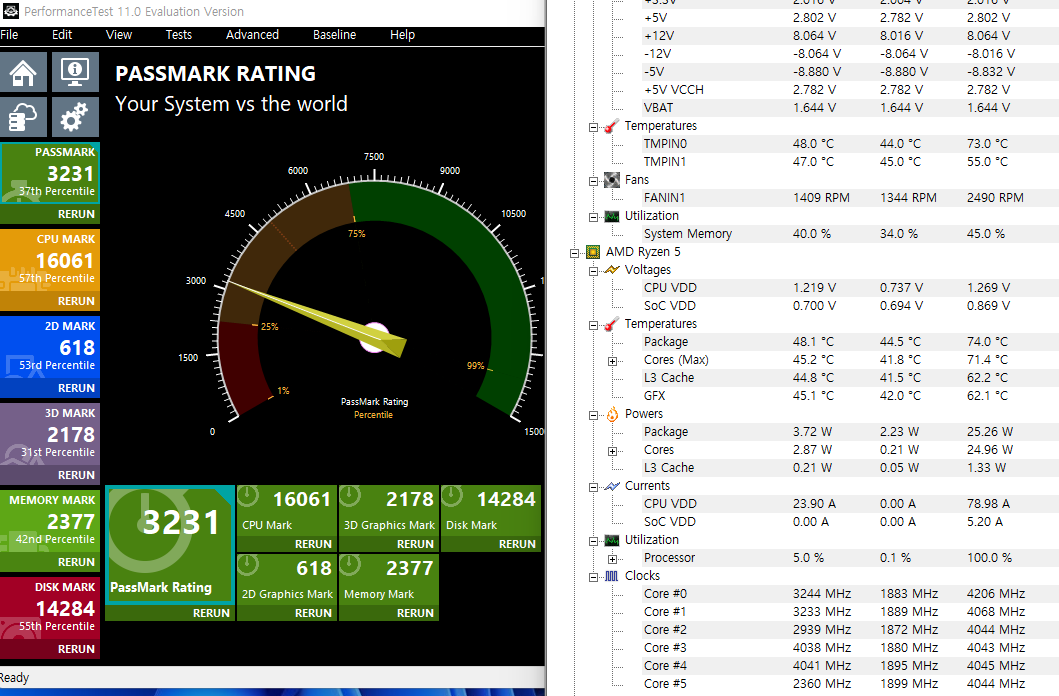Collapse the Powers node
Image resolution: width=1059 pixels, height=696 pixels.
tap(593, 415)
